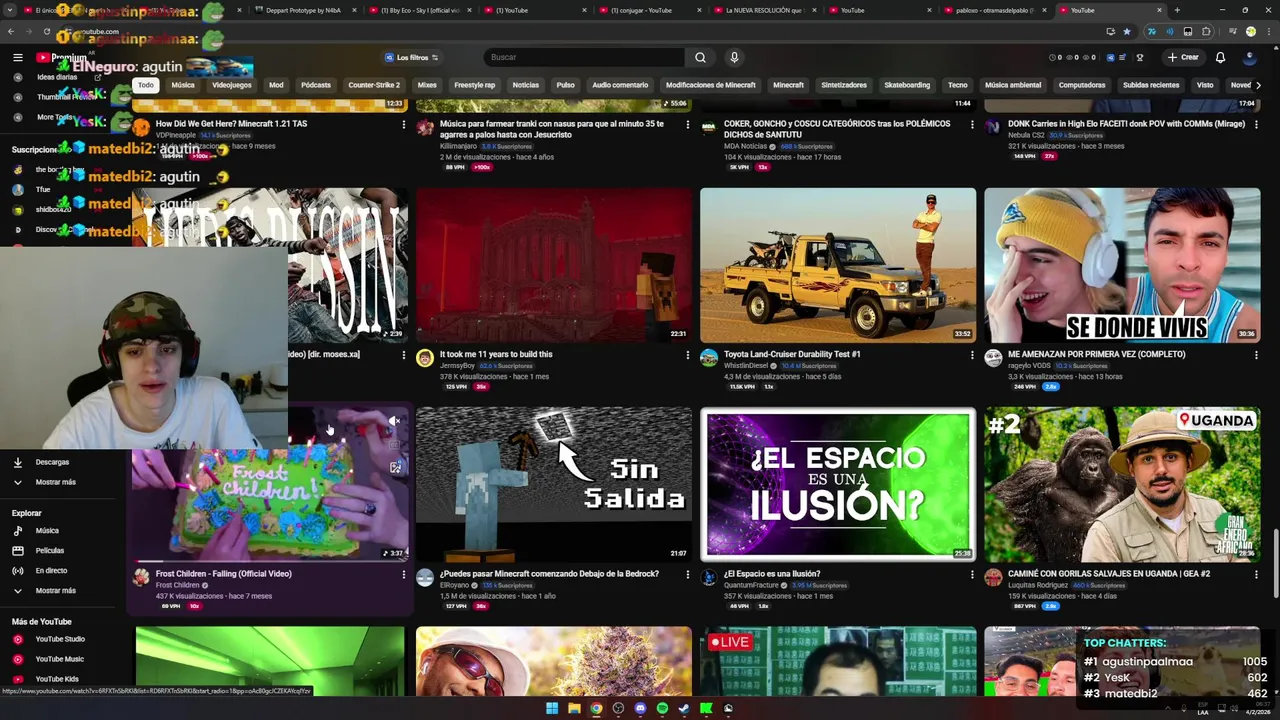Open options for '¿El Espacio es una Ilusión?' video
The width and height of the screenshot is (1280, 720).
click(972, 574)
